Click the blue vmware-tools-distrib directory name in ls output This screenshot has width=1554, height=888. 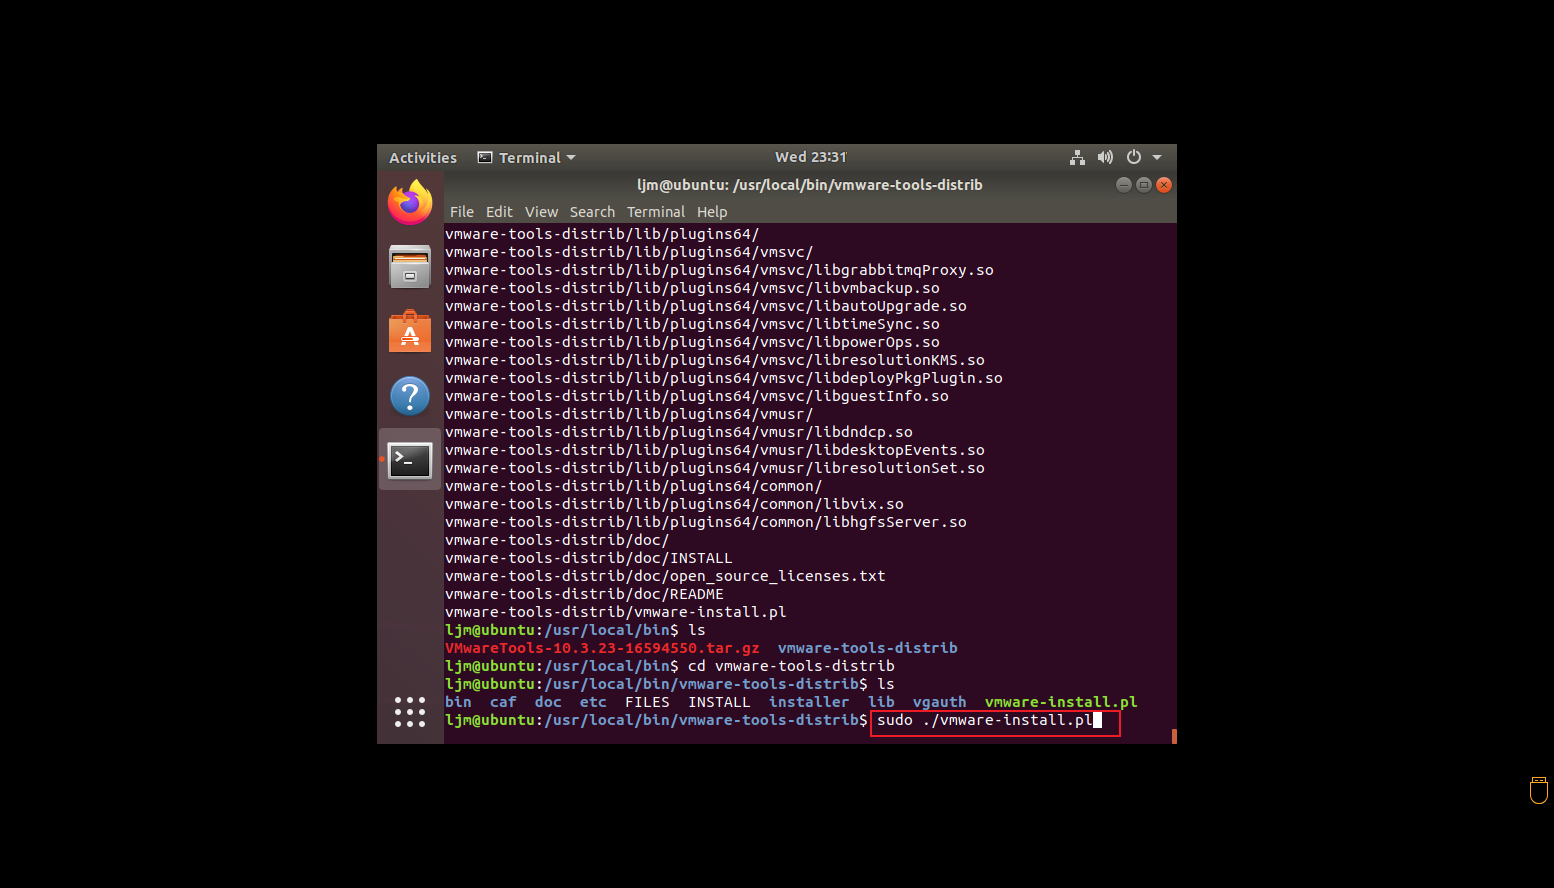(x=867, y=648)
